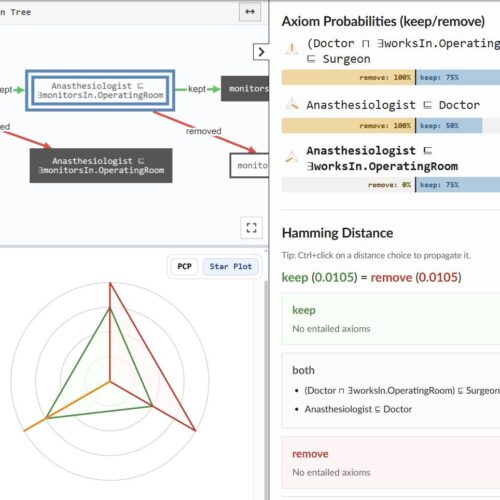Click the bold Anaesthesiologist ⊑ ∃worksIn.OperatingRoom axiom
Image resolution: width=500 pixels, height=500 pixels.
point(382,158)
